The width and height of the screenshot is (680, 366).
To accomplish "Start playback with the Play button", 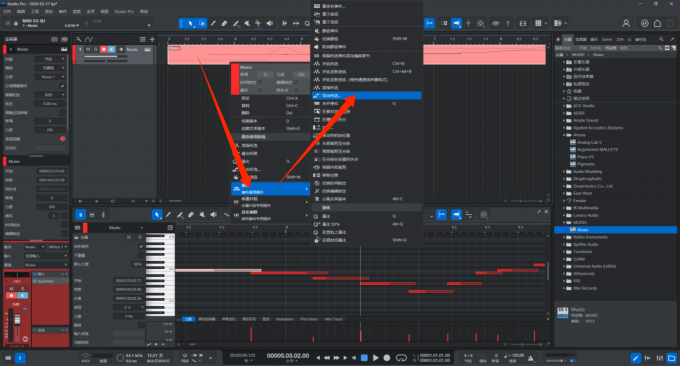I will [376, 358].
